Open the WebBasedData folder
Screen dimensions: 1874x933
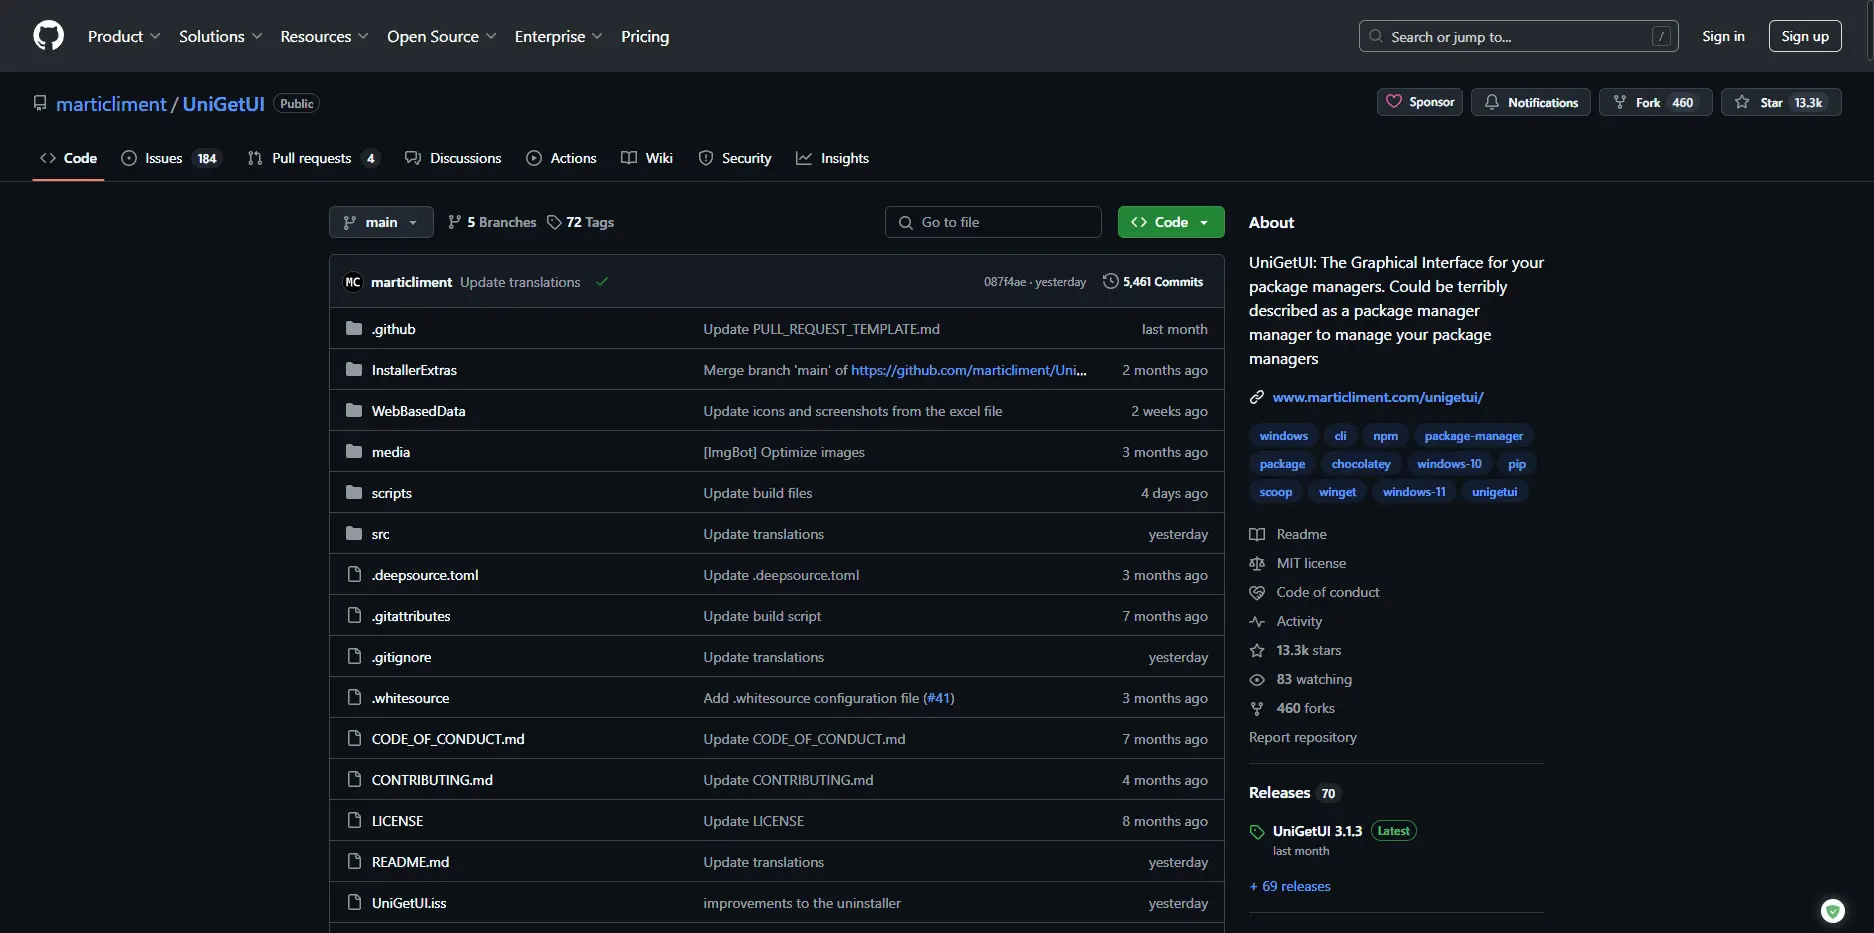click(418, 411)
